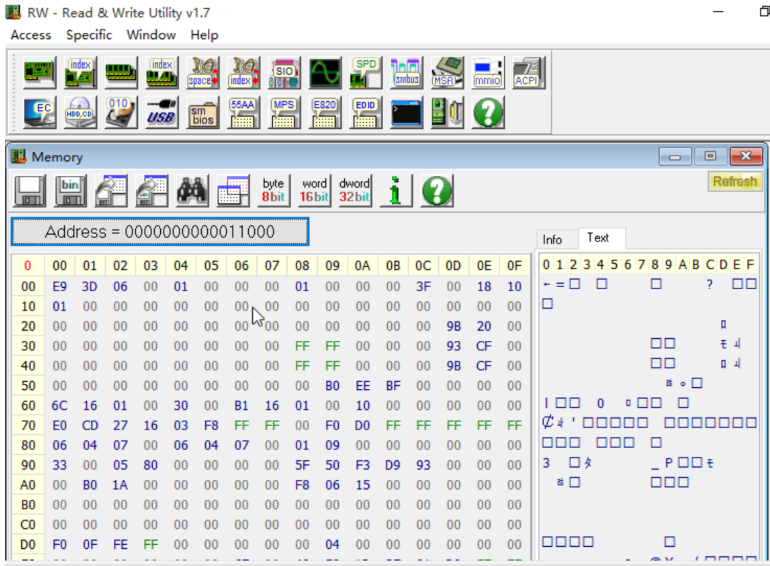
Task: Open the Window menu
Action: [151, 35]
